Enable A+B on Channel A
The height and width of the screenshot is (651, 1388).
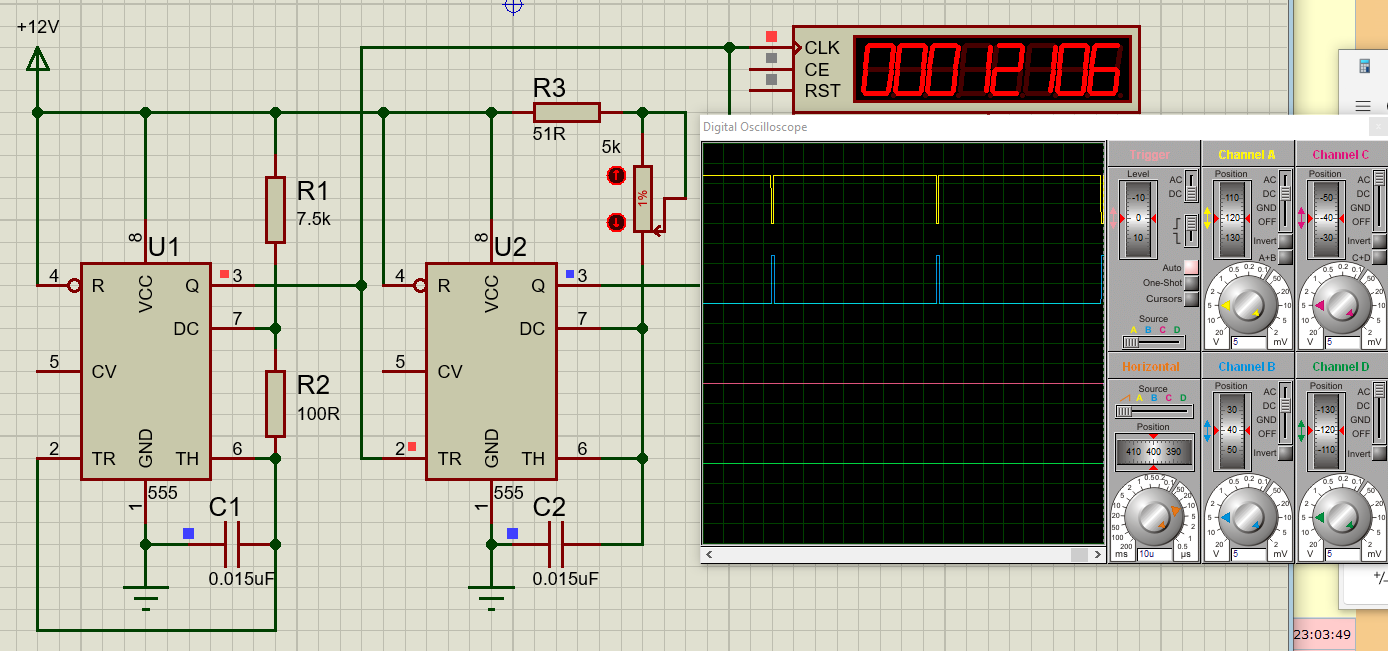coord(1285,257)
